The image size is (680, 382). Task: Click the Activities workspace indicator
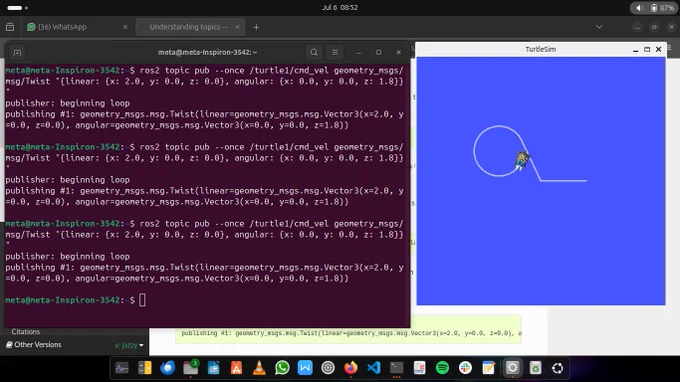click(17, 8)
